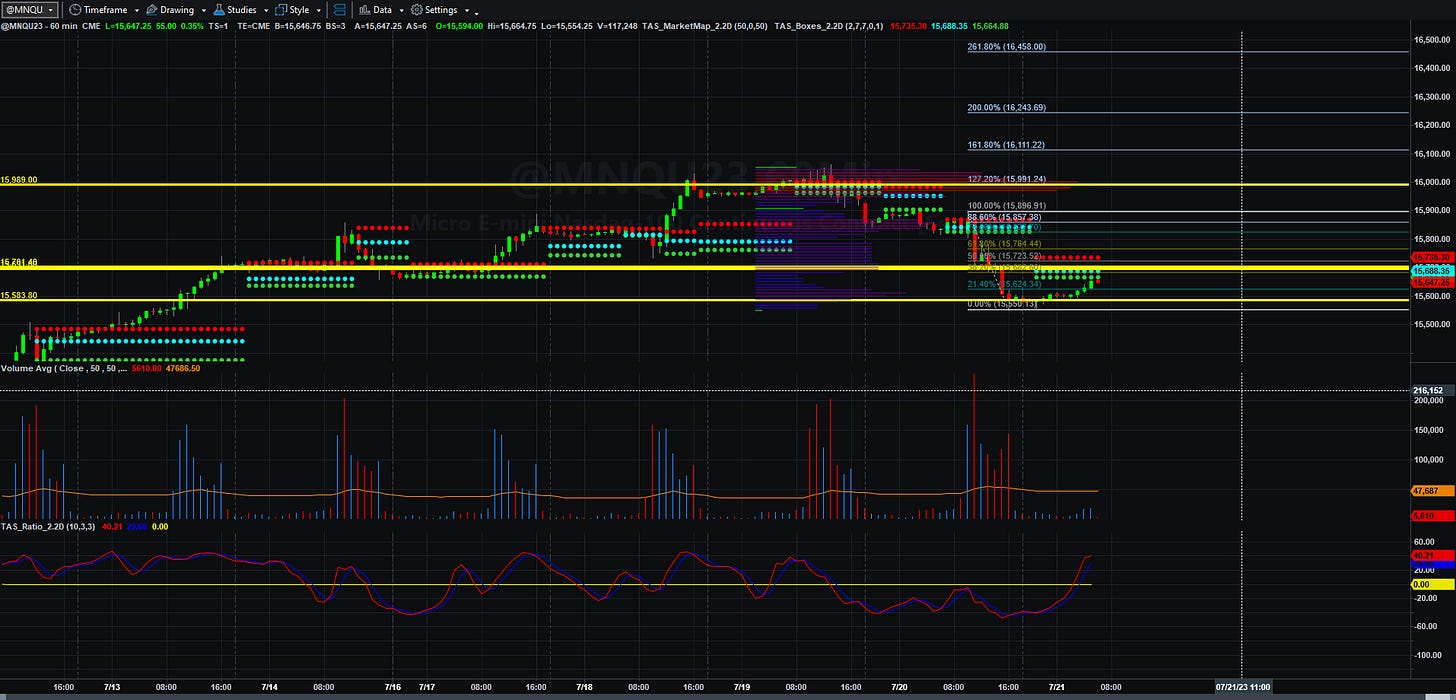Click the Data chart icon
The height and width of the screenshot is (700, 1456).
point(364,10)
